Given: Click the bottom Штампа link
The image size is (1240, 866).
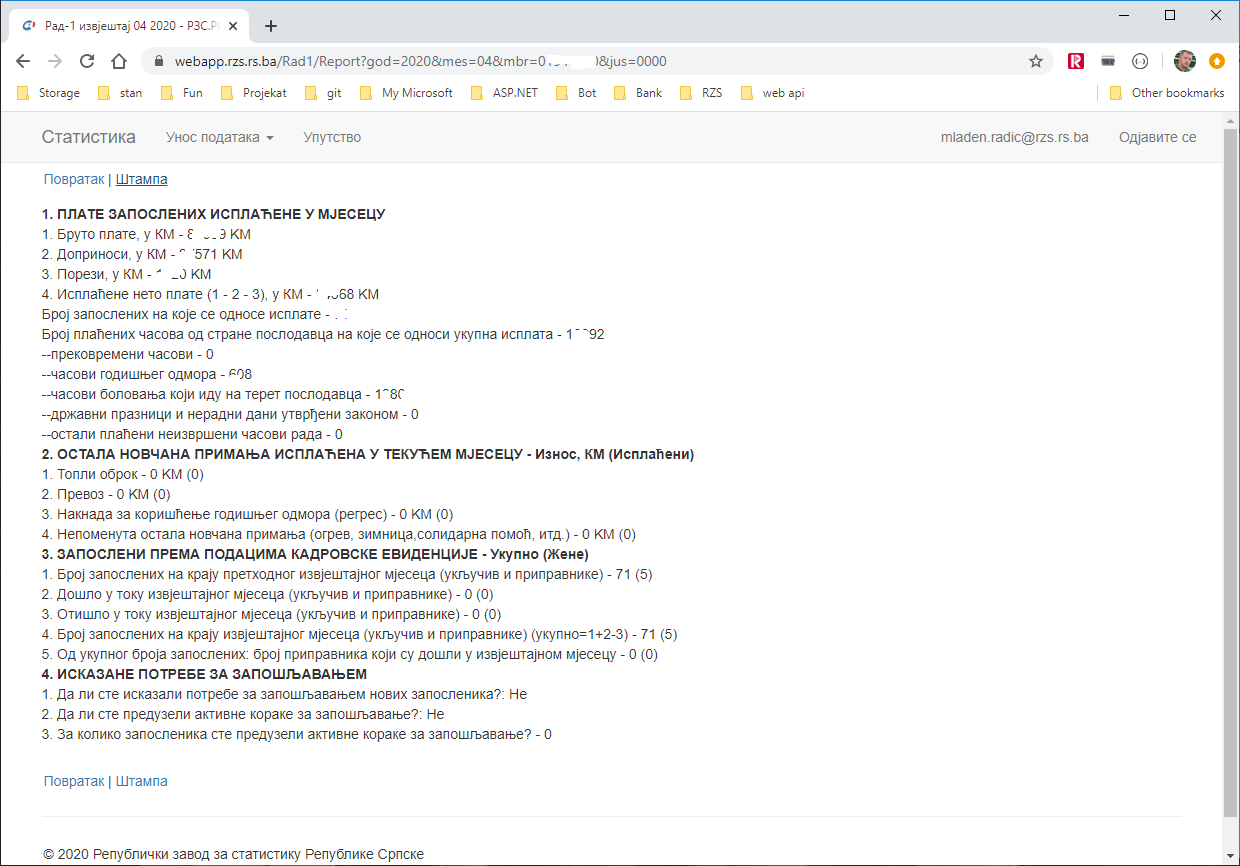Looking at the screenshot, I should click(x=142, y=781).
